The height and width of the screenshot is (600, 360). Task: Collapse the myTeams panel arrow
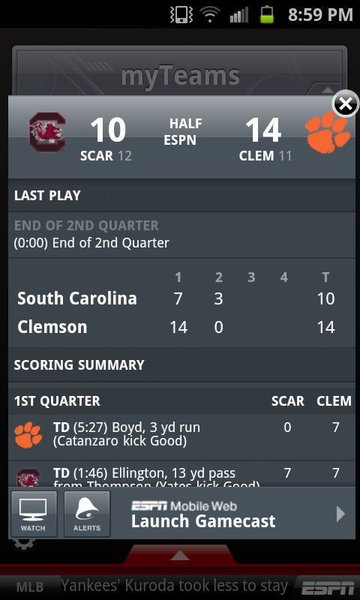tap(327, 90)
